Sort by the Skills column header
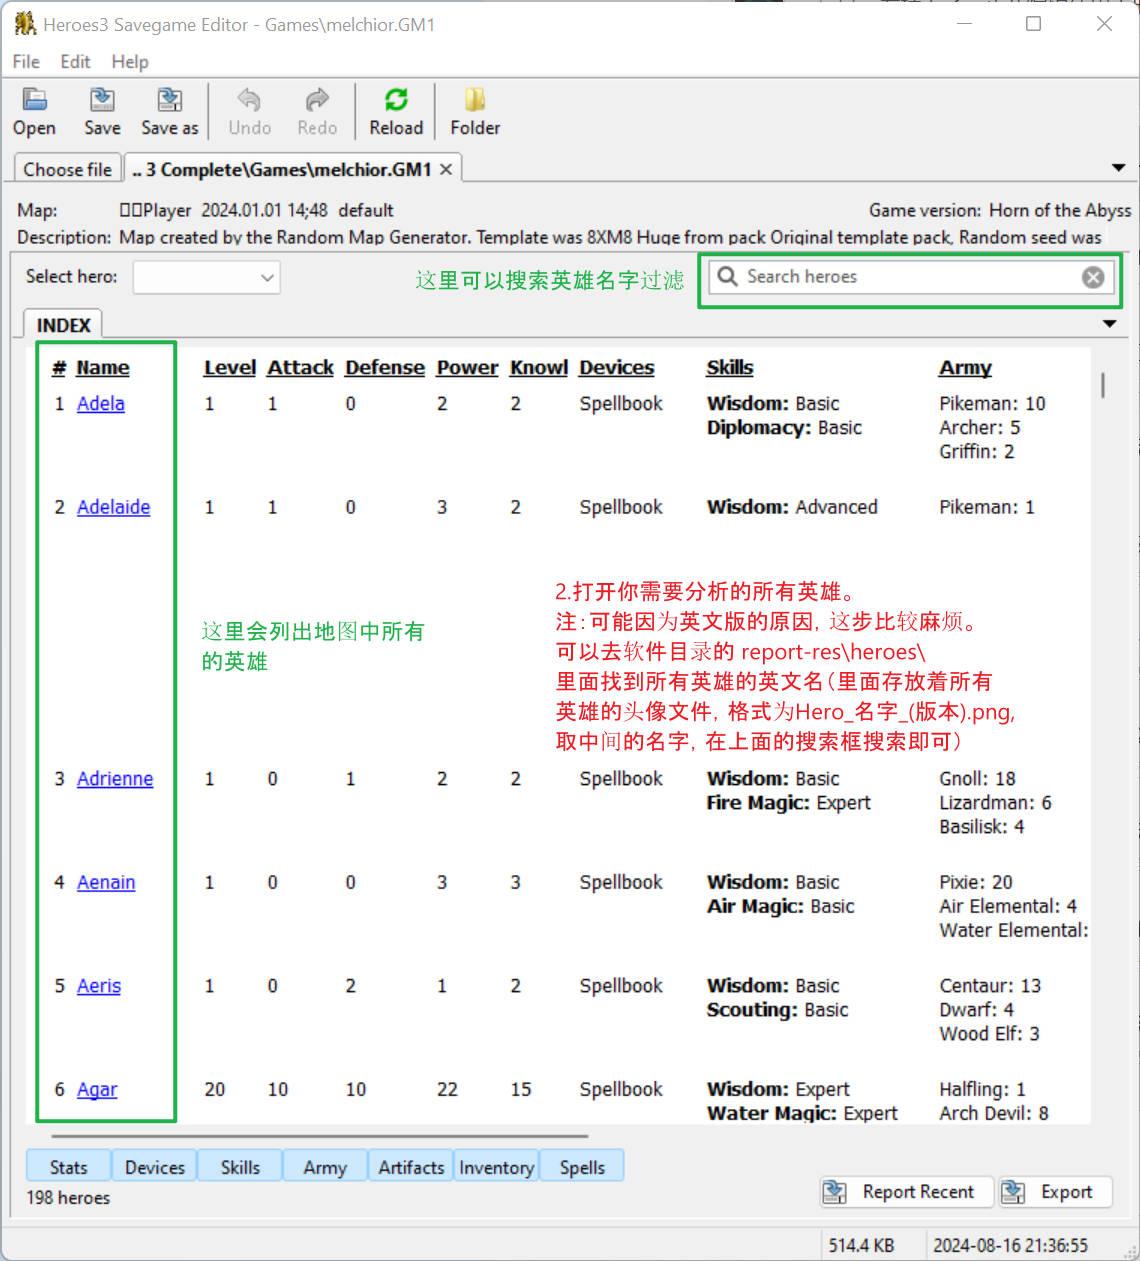This screenshot has height=1261, width=1140. (x=730, y=368)
